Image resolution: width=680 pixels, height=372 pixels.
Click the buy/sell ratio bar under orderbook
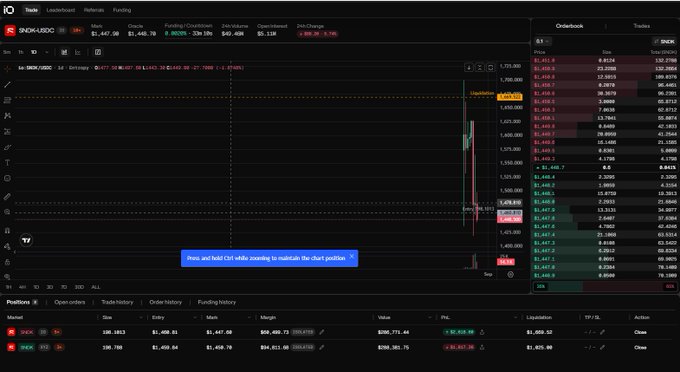tap(605, 286)
